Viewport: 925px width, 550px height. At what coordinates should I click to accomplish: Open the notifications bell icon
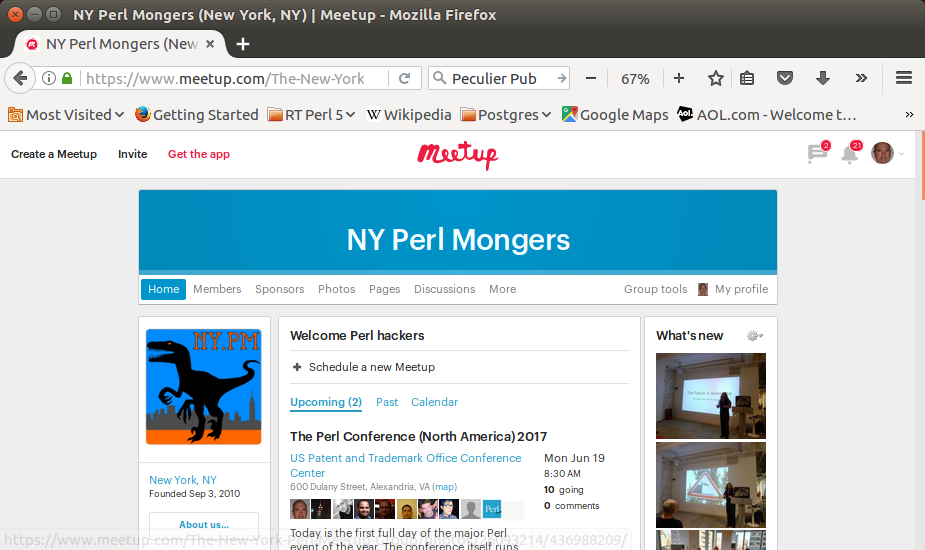tap(851, 153)
